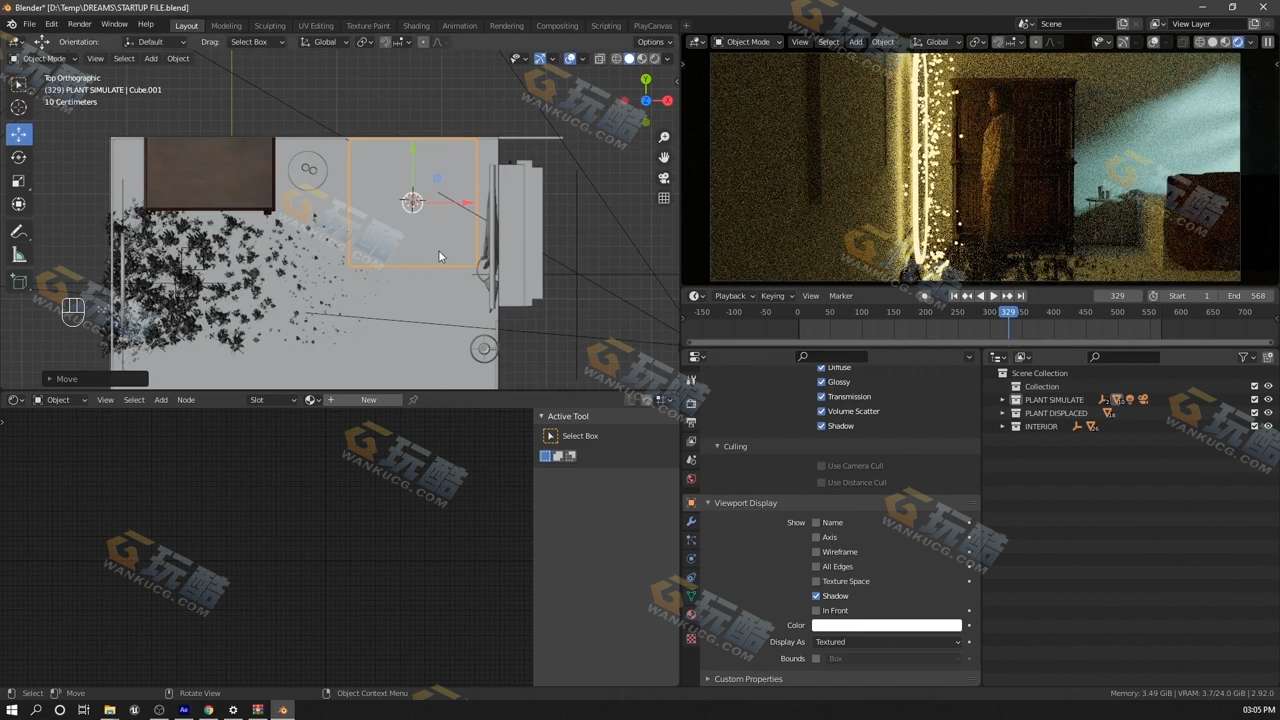Image resolution: width=1280 pixels, height=720 pixels.
Task: Toggle camera view gizmo
Action: (x=663, y=178)
